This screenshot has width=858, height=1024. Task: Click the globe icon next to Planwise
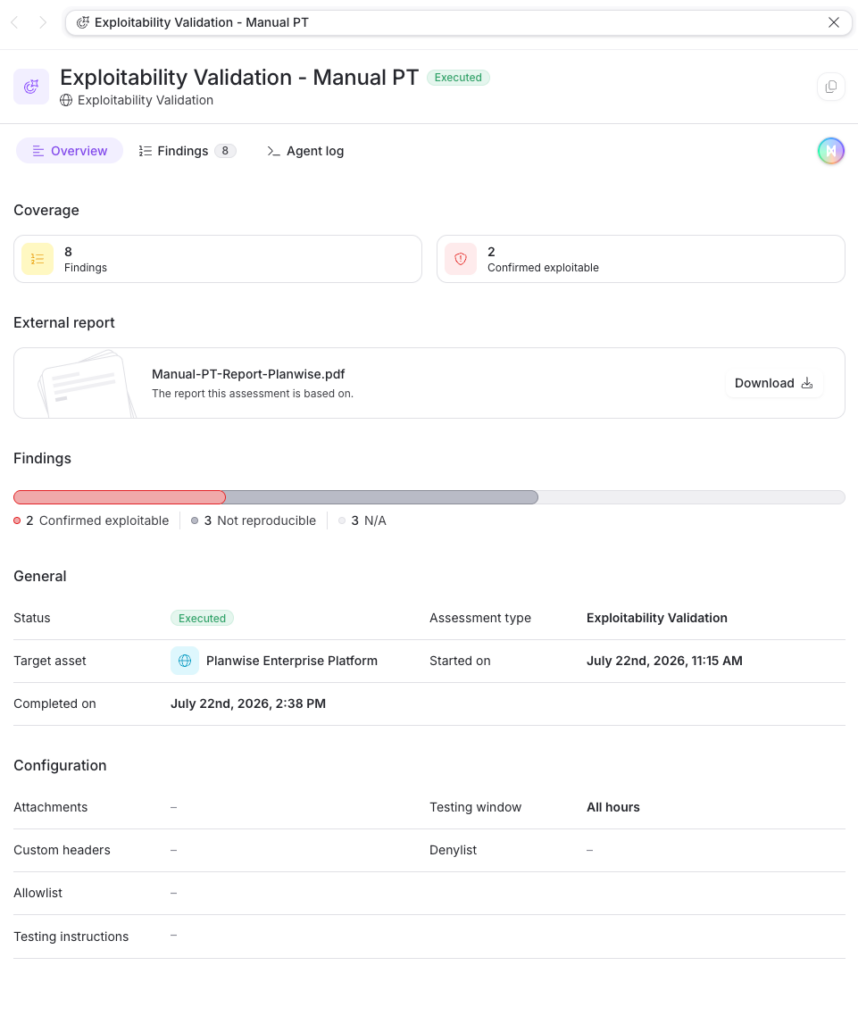click(185, 661)
